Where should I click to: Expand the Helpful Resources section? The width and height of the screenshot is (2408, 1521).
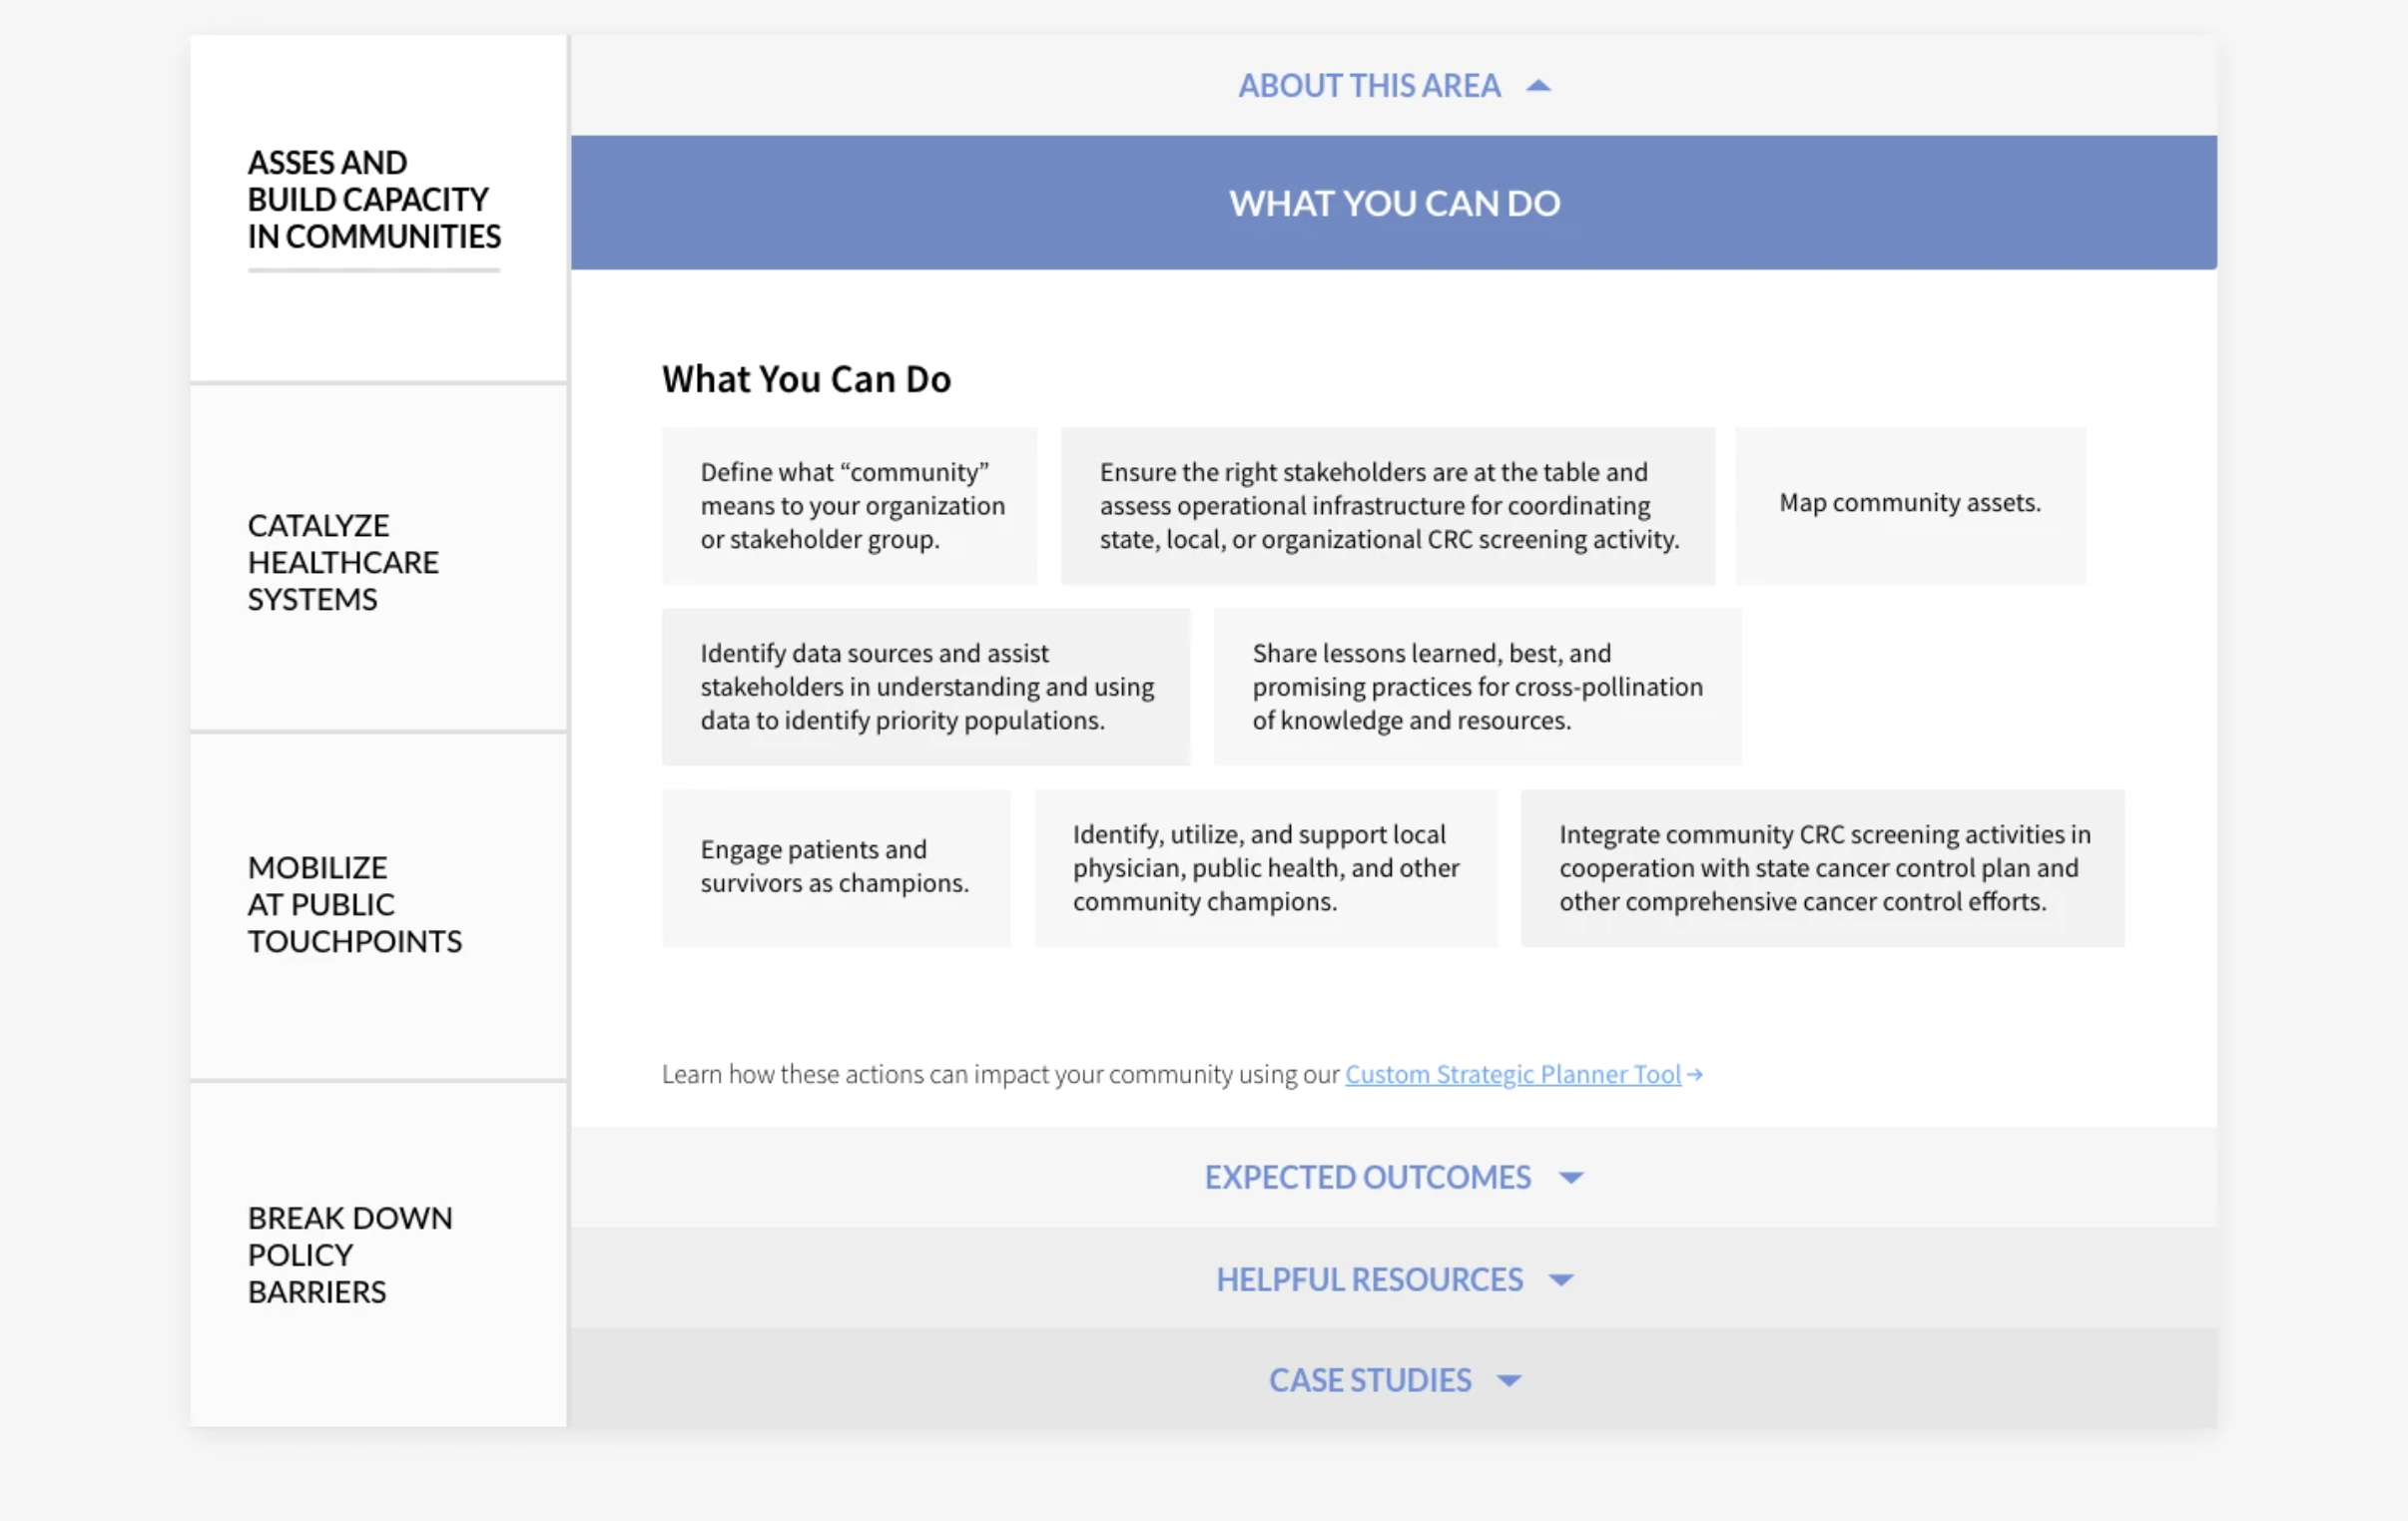point(1368,1279)
